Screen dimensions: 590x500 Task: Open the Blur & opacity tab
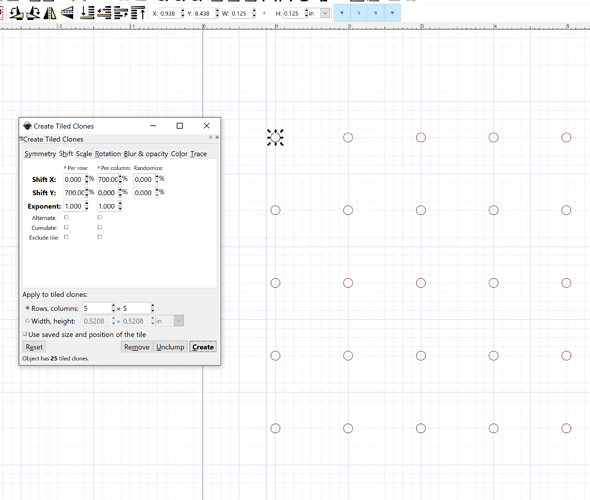(x=146, y=154)
